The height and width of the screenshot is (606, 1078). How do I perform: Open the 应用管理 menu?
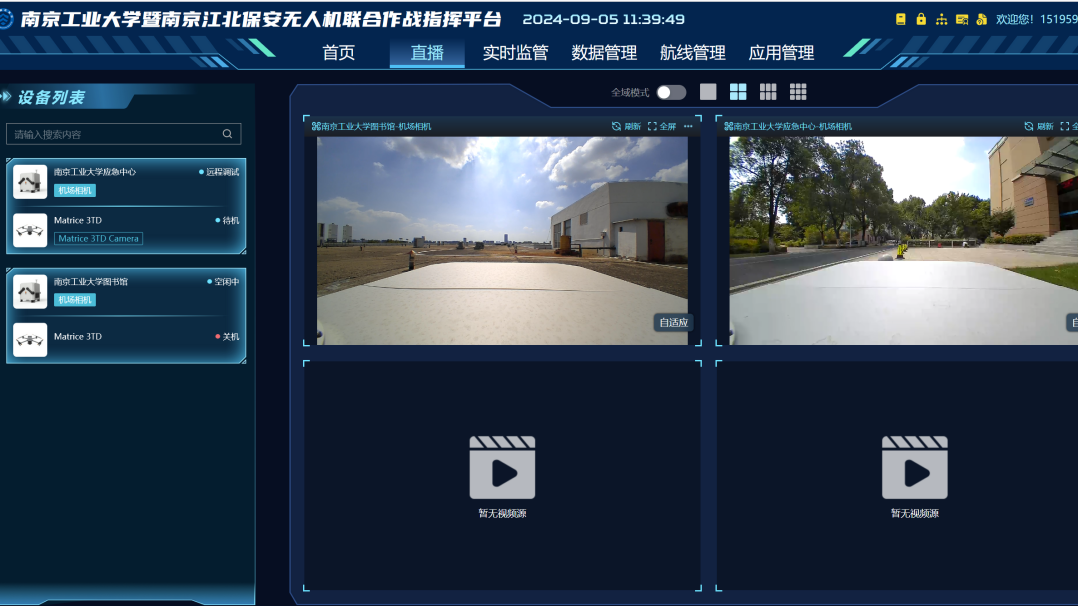click(x=781, y=53)
